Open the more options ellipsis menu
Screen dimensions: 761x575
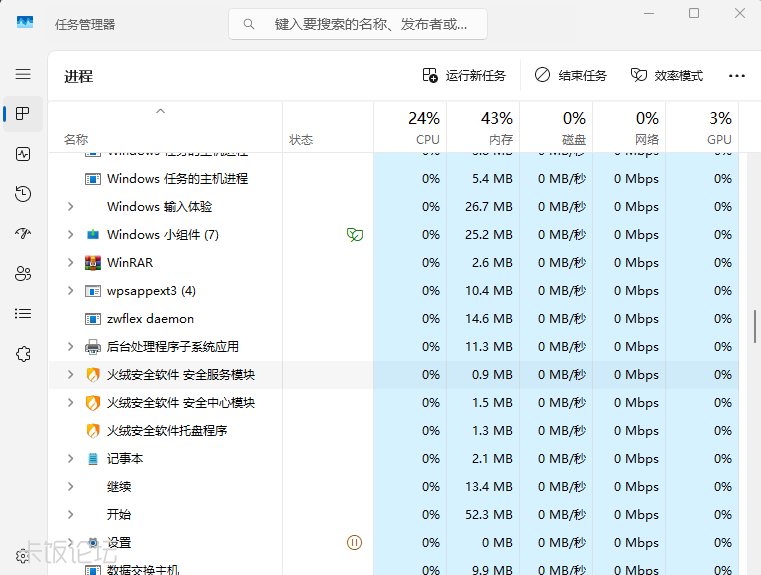[737, 76]
